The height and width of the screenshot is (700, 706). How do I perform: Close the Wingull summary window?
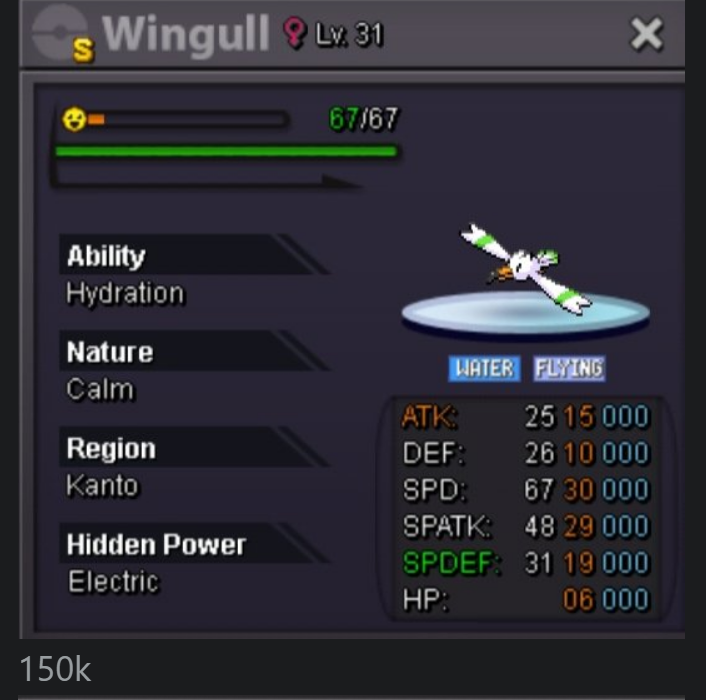646,34
